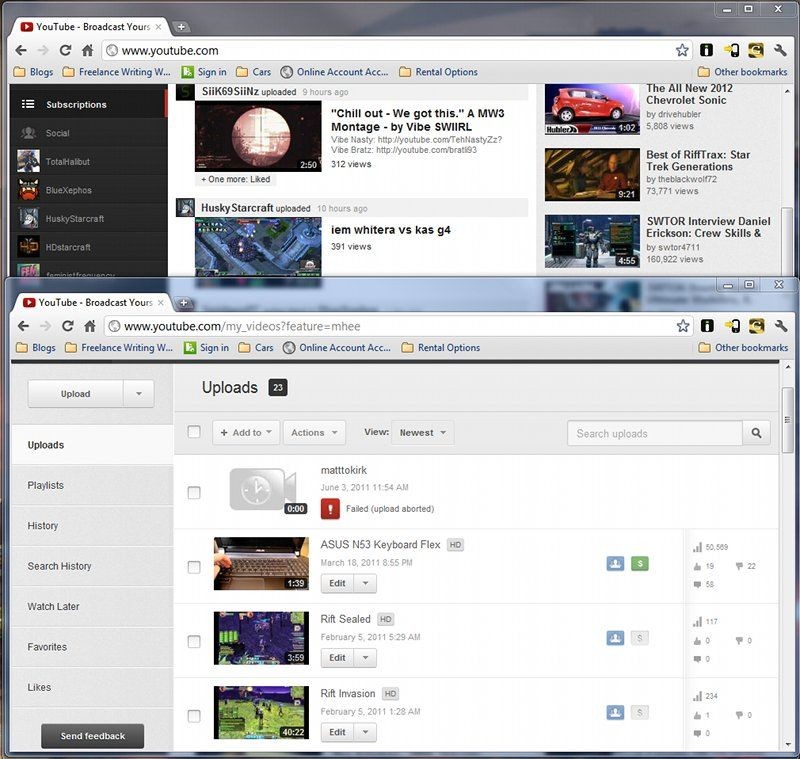Reload the my_videos page
This screenshot has width=800, height=759.
(x=67, y=326)
